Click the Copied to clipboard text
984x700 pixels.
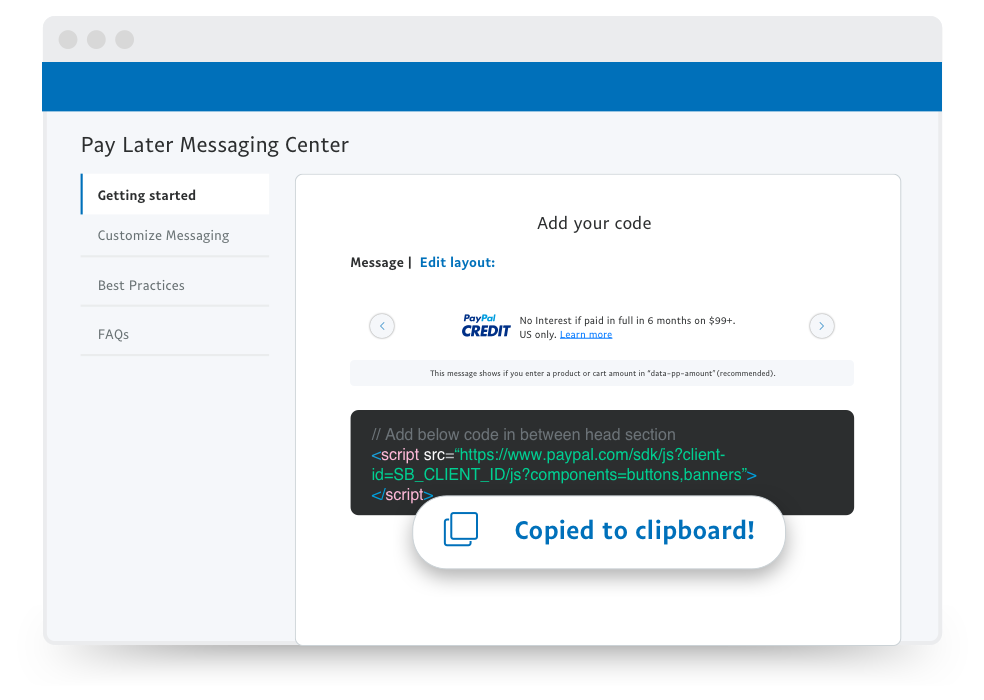coord(634,530)
